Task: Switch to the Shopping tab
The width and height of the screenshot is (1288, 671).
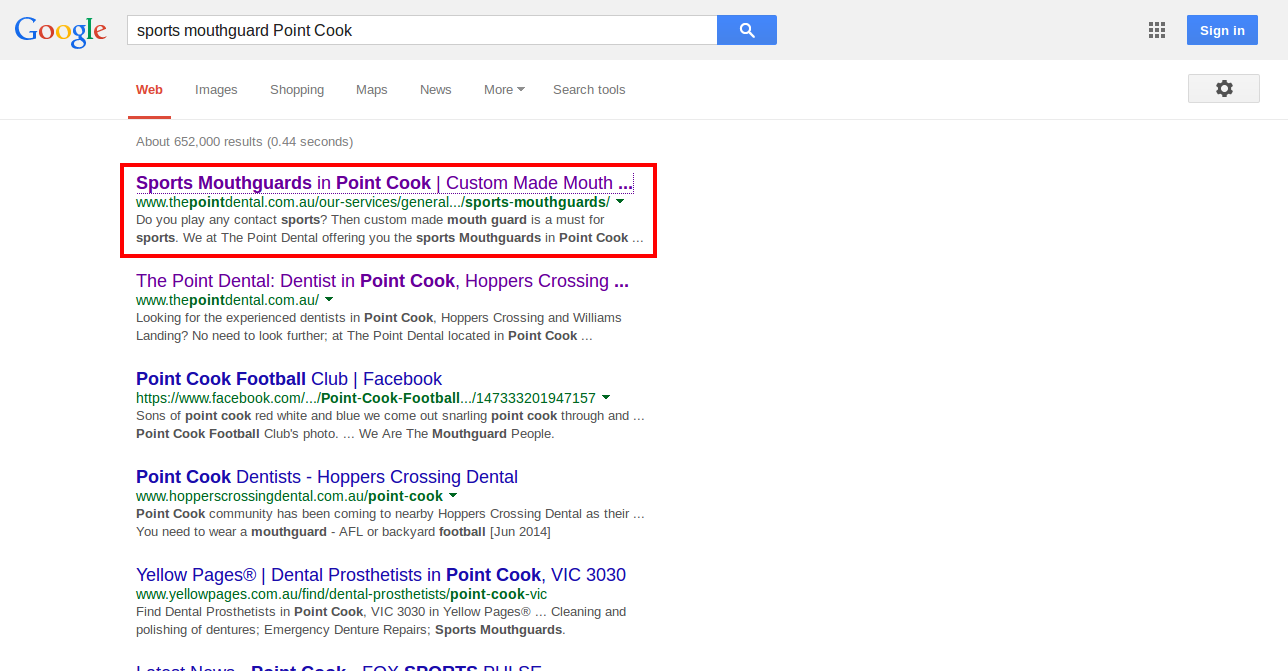Action: point(297,90)
